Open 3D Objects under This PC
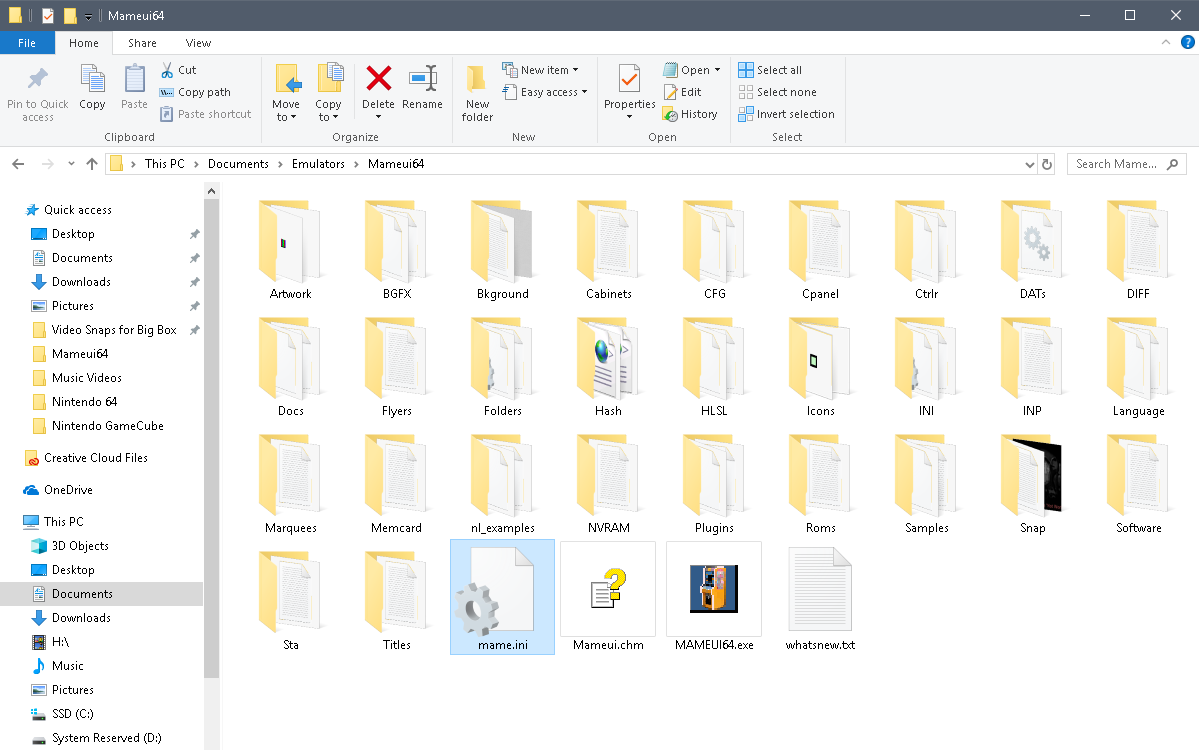 pyautogui.click(x=80, y=546)
